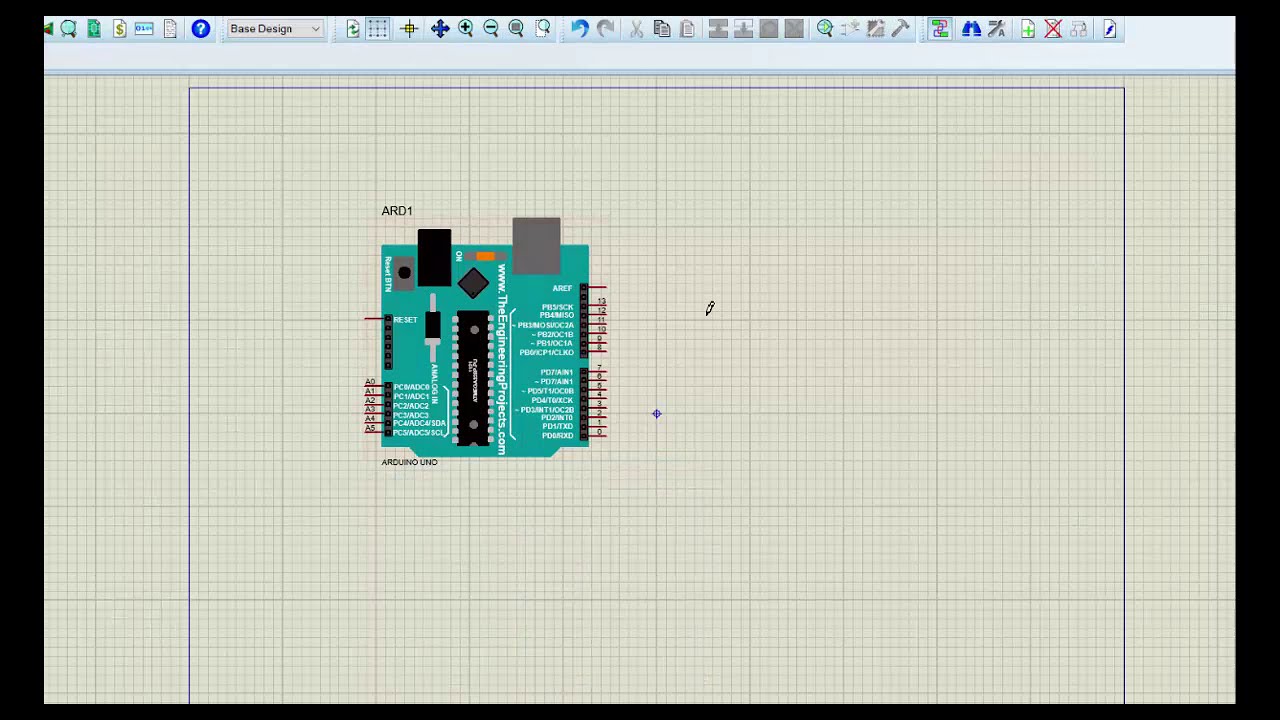Click the RESET pin on the Arduino

(373, 319)
